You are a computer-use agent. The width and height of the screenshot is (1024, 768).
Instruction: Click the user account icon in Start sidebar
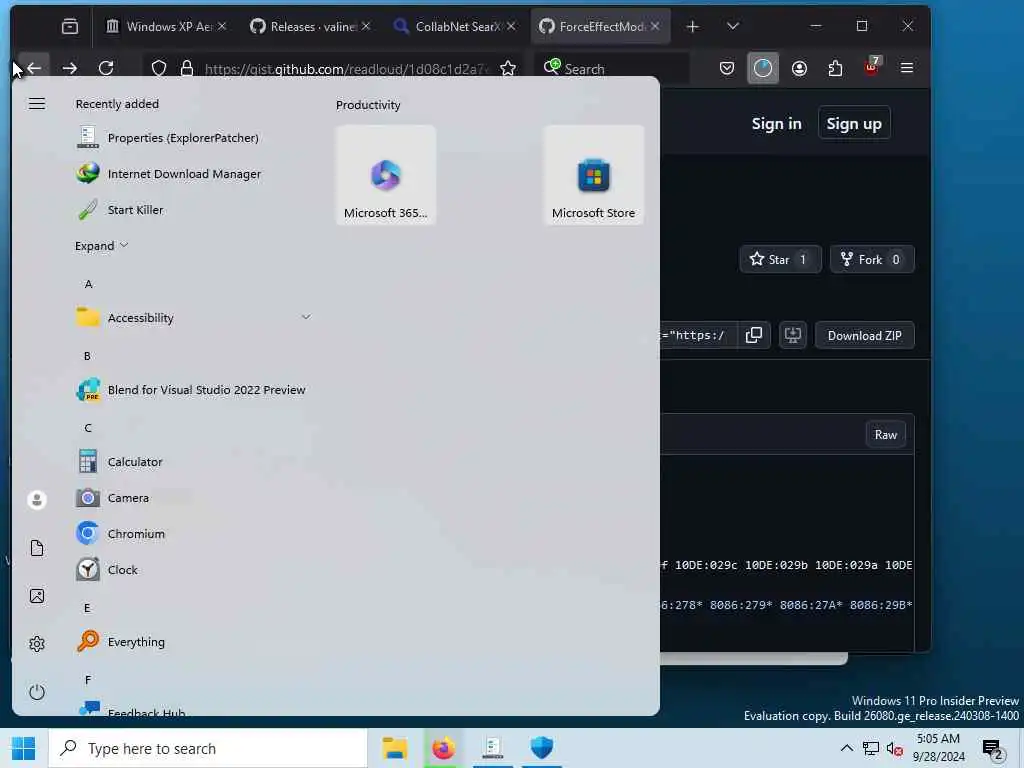click(37, 500)
